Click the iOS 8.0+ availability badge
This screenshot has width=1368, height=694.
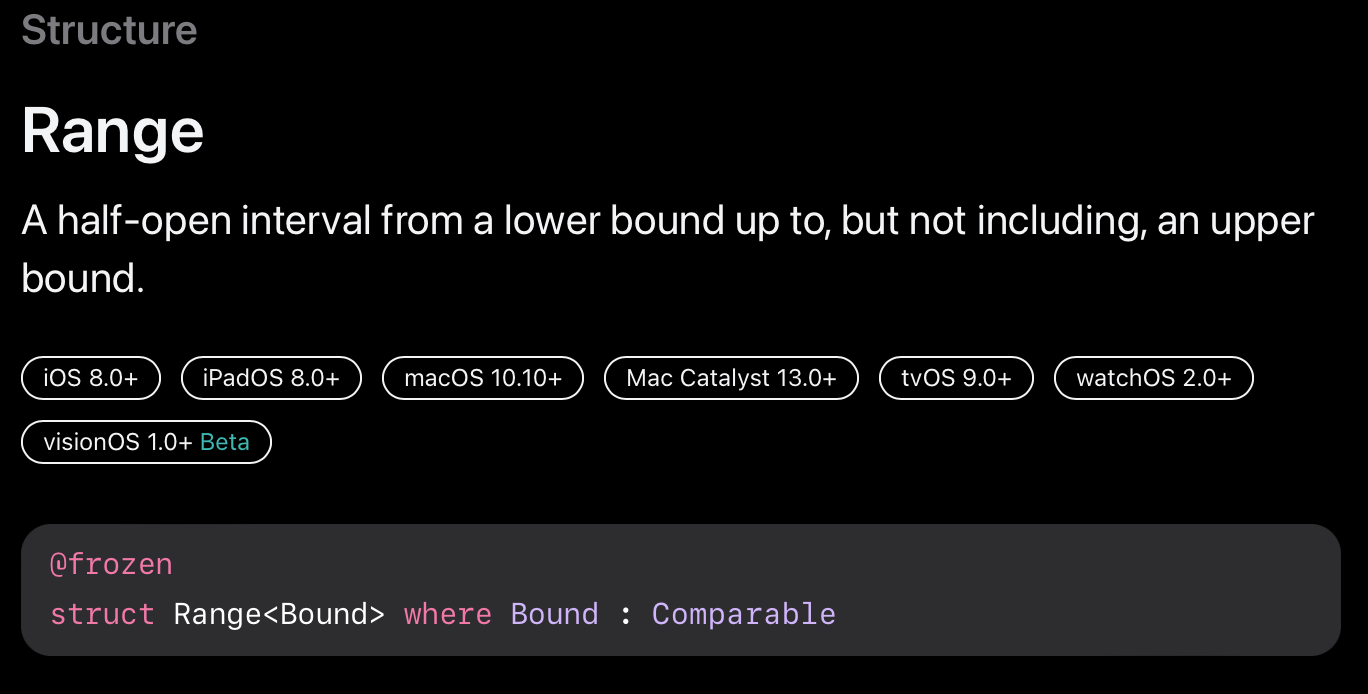pos(91,378)
